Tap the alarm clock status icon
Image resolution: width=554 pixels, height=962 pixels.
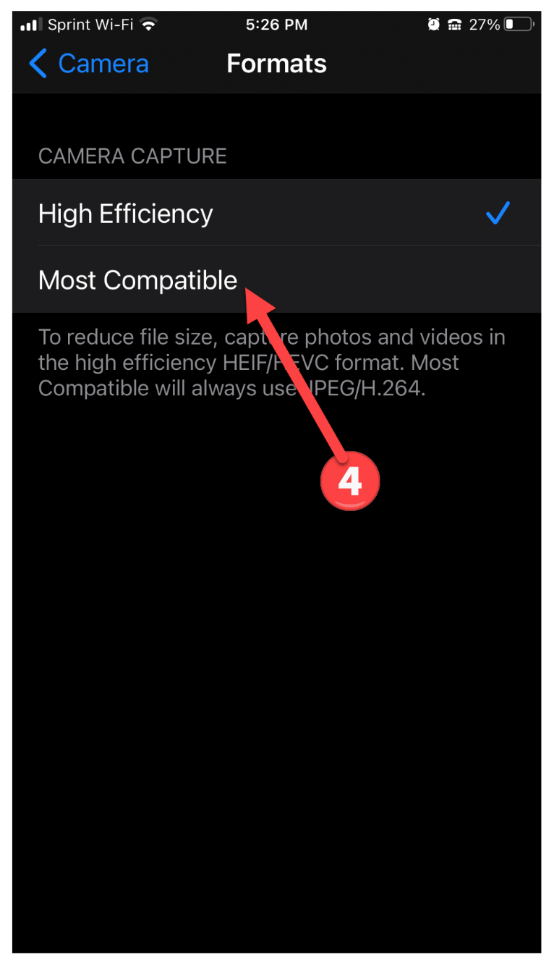pos(434,25)
